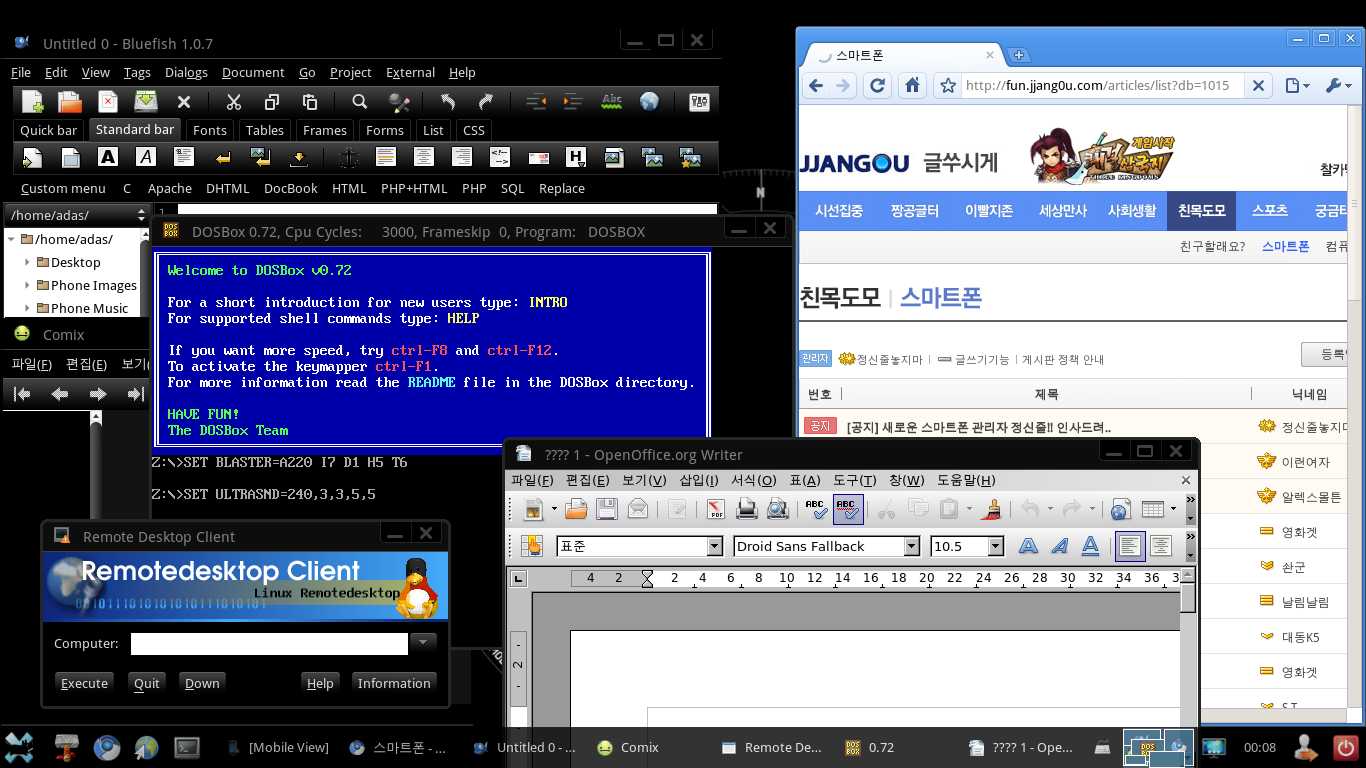The image size is (1366, 768).
Task: Open font size 10.5 dropdown
Action: [x=995, y=546]
